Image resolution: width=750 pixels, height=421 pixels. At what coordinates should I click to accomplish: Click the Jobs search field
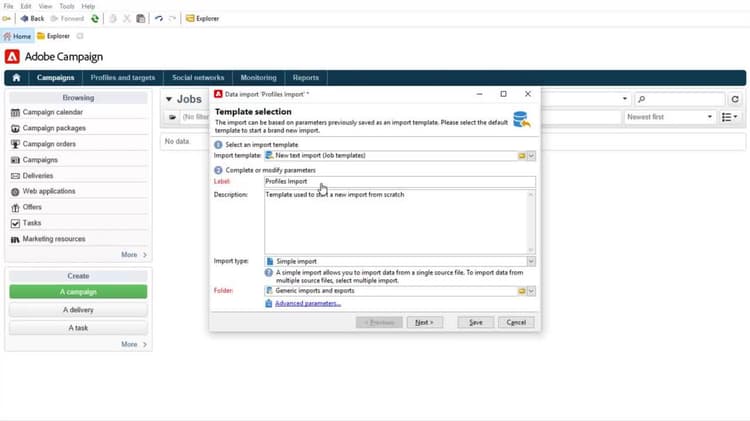point(680,99)
